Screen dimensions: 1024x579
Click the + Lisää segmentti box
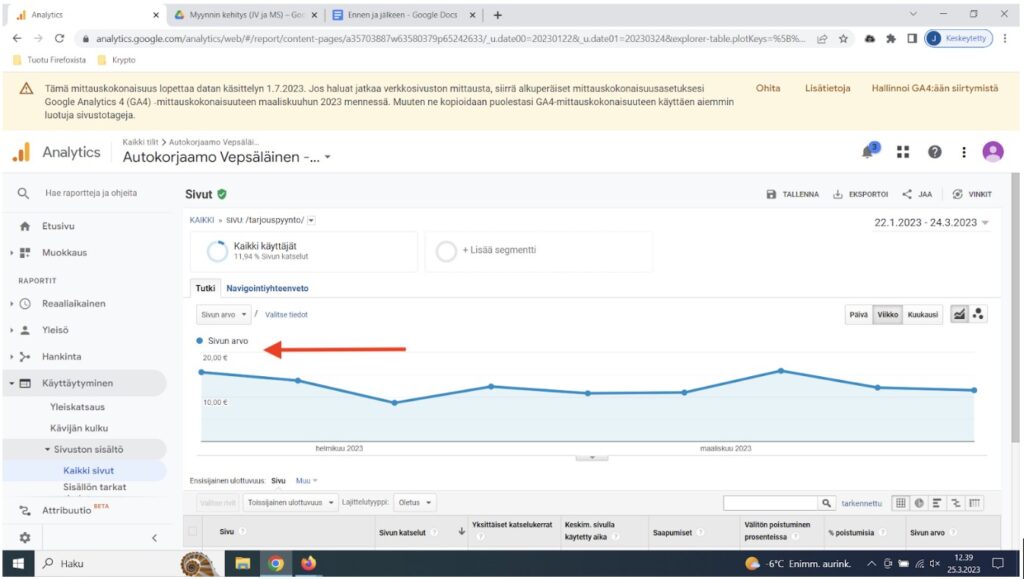pyautogui.click(x=539, y=251)
